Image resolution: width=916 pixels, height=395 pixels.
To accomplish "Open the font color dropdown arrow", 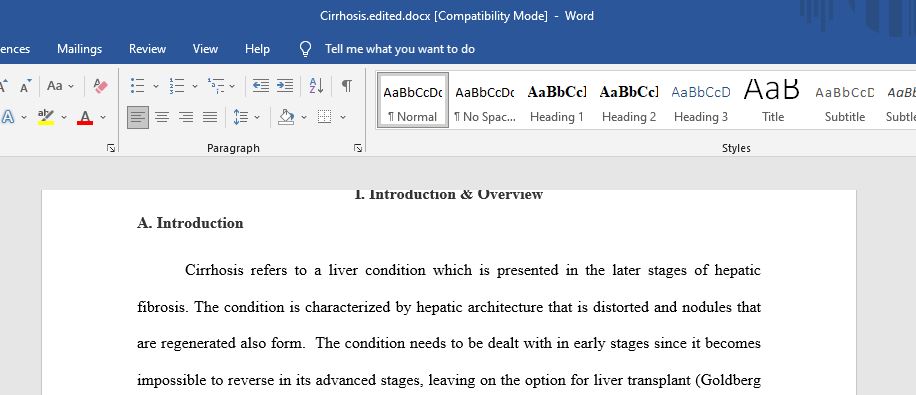I will point(103,117).
